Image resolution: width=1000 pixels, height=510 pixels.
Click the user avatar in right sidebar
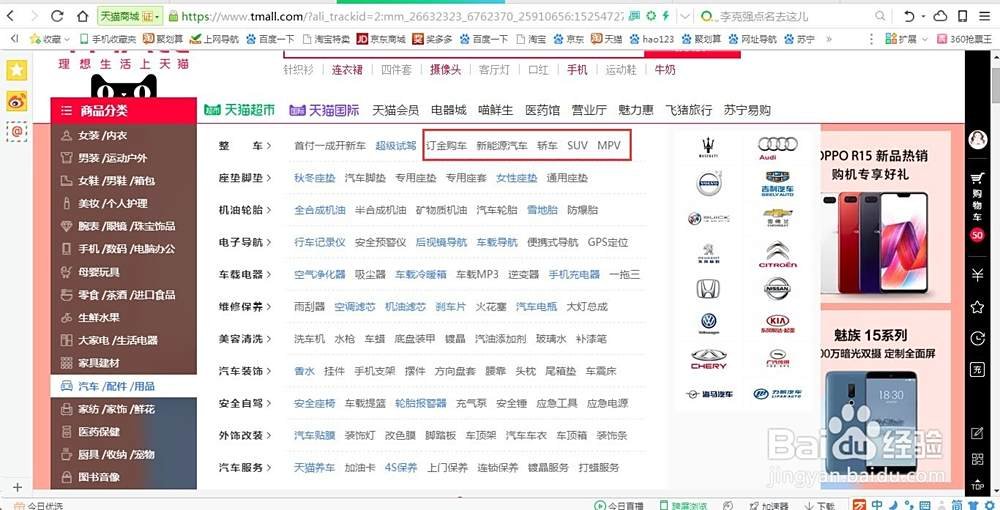click(977, 140)
